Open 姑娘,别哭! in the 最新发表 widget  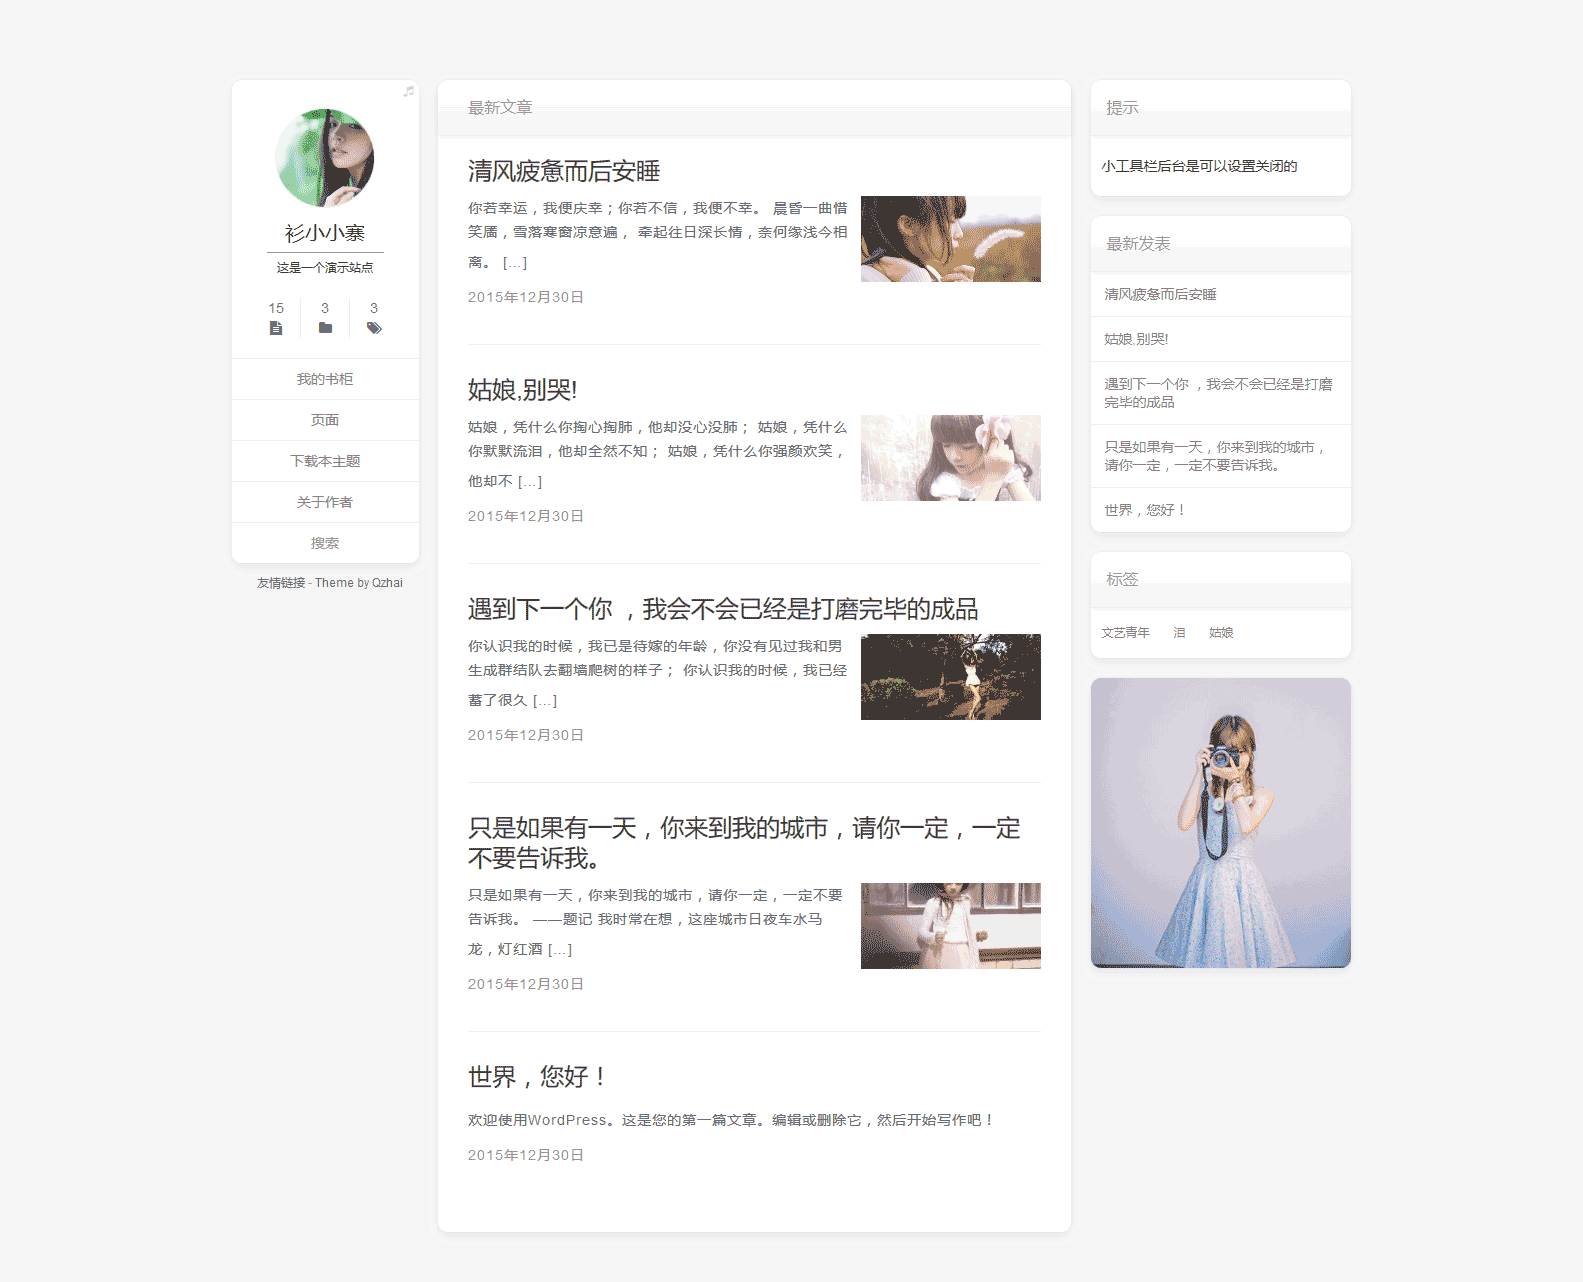1136,339
